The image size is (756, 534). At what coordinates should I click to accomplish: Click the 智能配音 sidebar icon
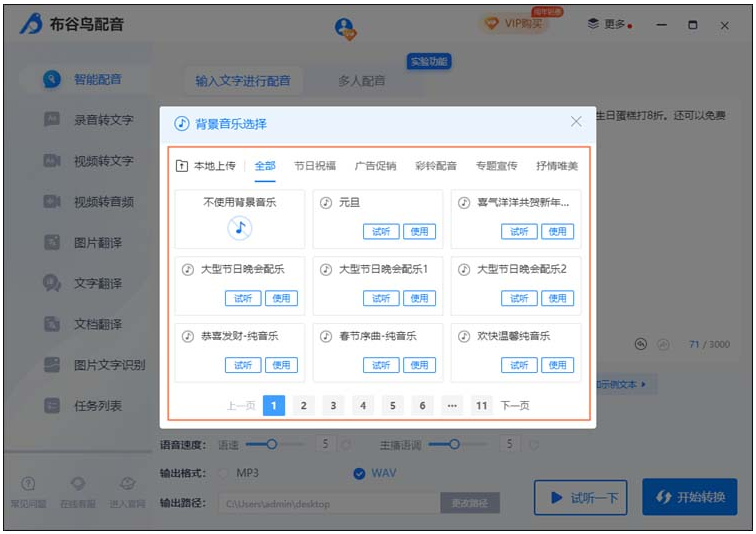click(52, 80)
